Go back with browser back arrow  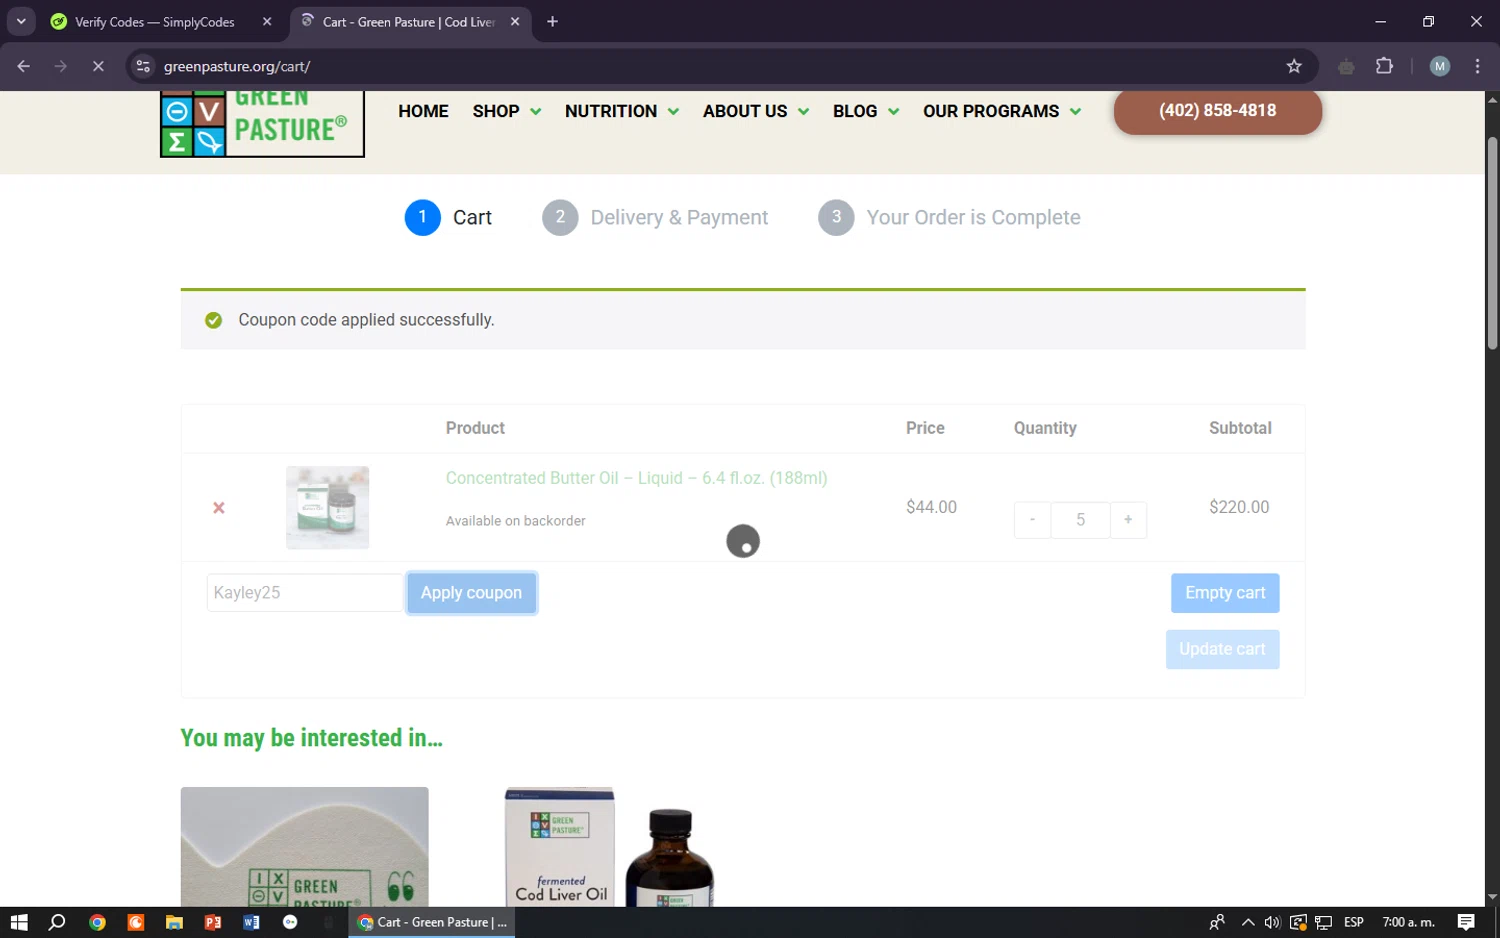pos(23,66)
